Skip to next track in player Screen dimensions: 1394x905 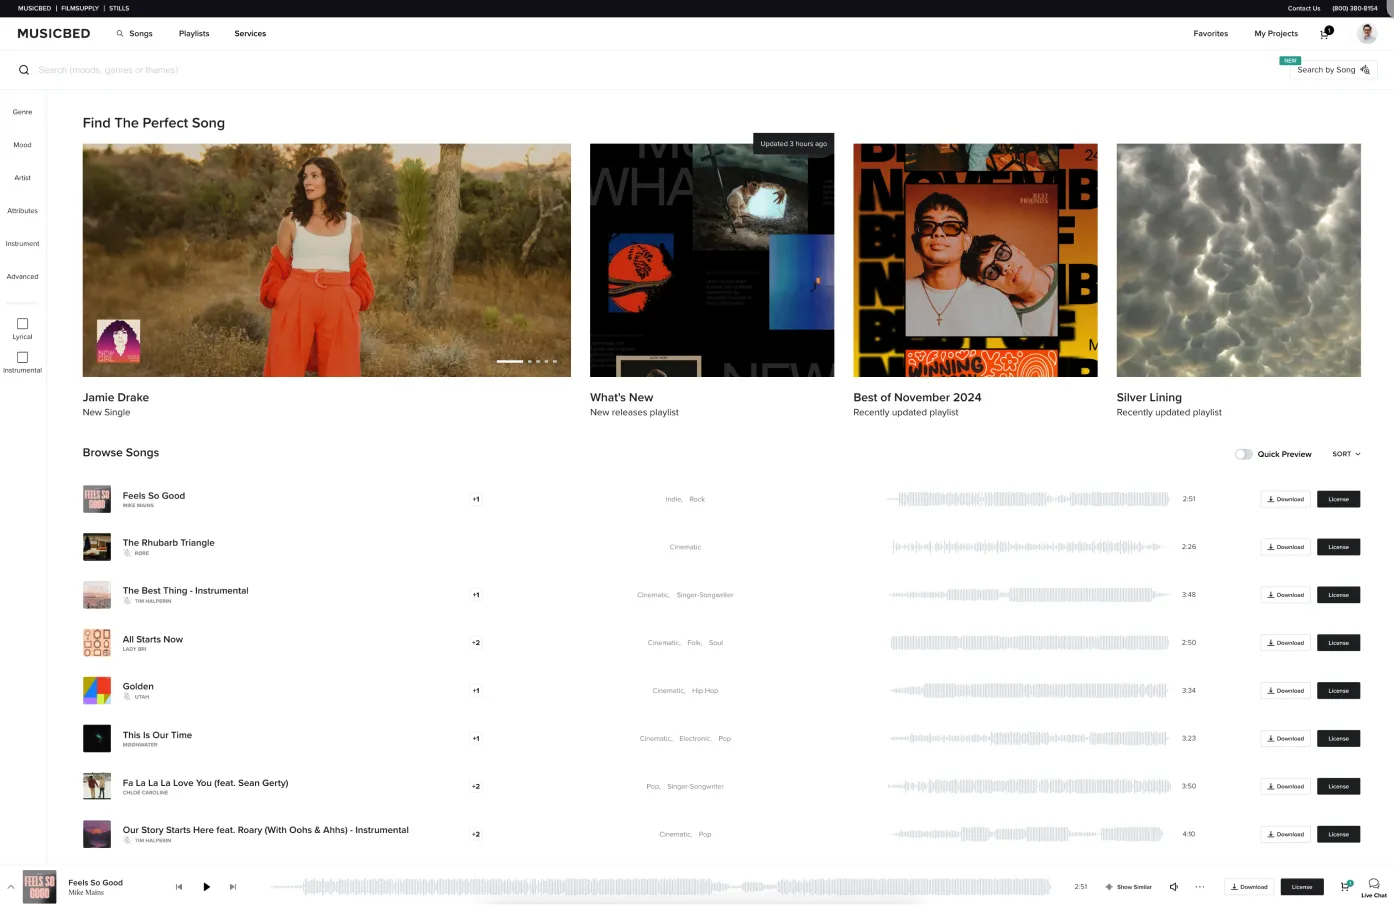click(x=233, y=887)
